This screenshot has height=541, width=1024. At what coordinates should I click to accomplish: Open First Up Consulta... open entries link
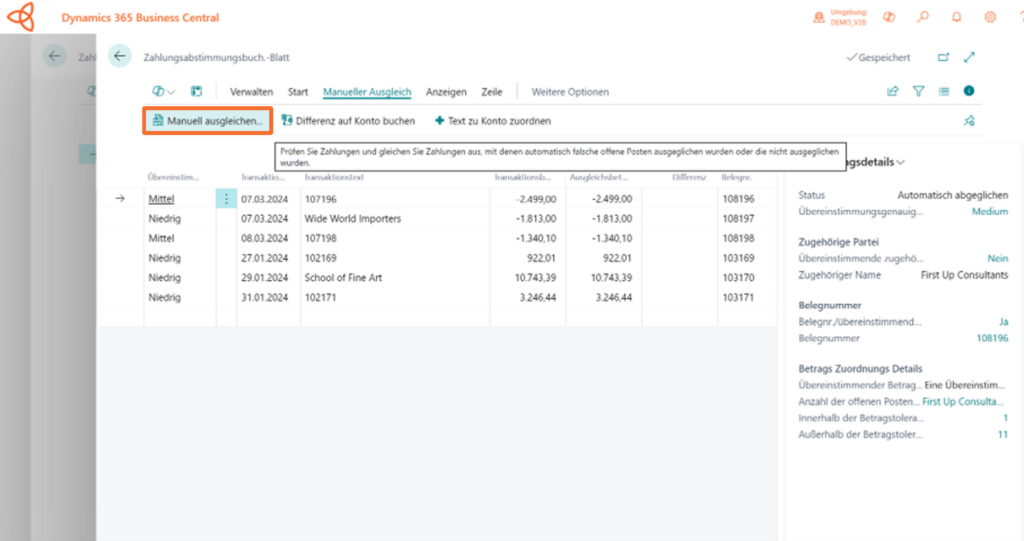(x=962, y=402)
